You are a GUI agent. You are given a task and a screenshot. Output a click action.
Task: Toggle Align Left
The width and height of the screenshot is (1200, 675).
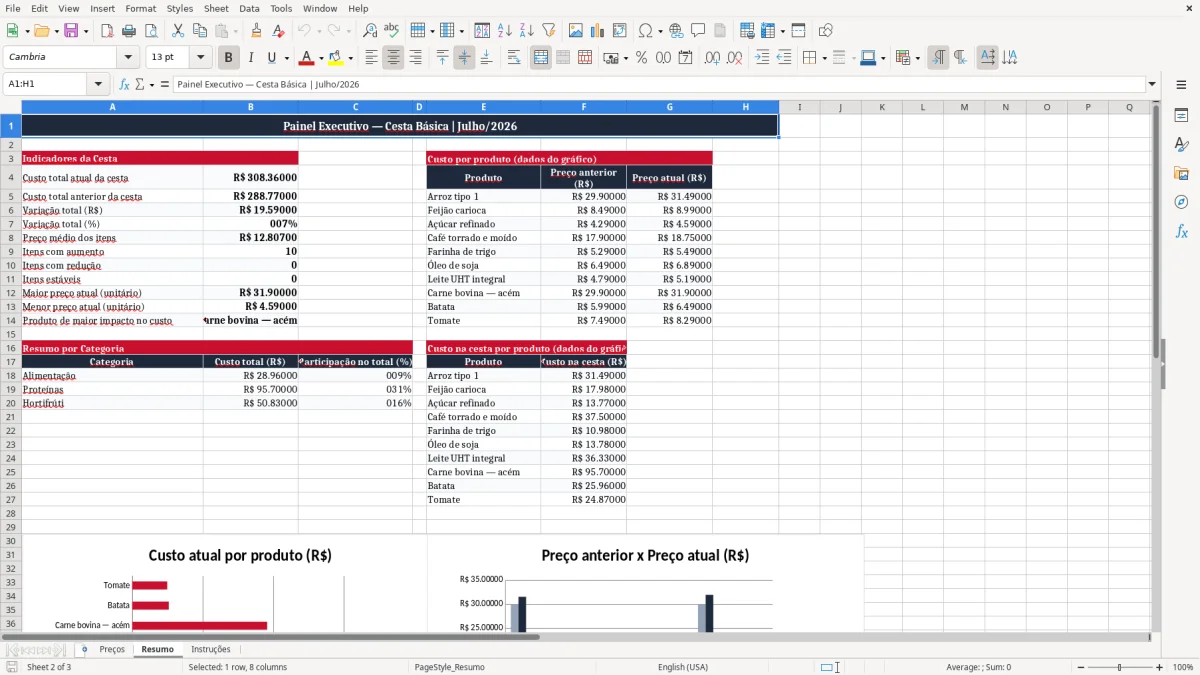pyautogui.click(x=371, y=58)
